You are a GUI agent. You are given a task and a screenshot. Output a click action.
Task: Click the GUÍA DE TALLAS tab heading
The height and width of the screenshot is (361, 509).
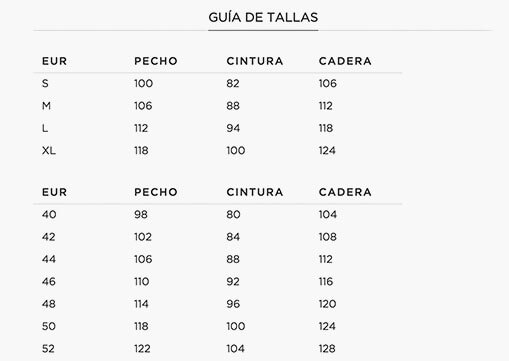coord(263,18)
